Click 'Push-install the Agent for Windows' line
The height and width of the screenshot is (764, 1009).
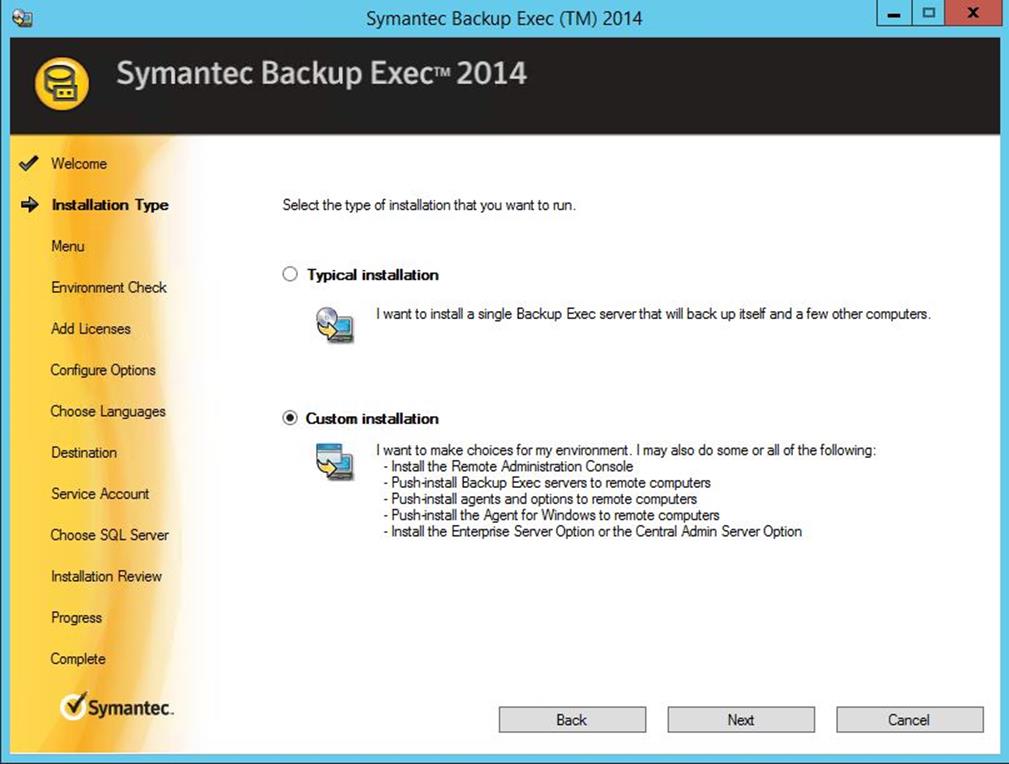(551, 515)
